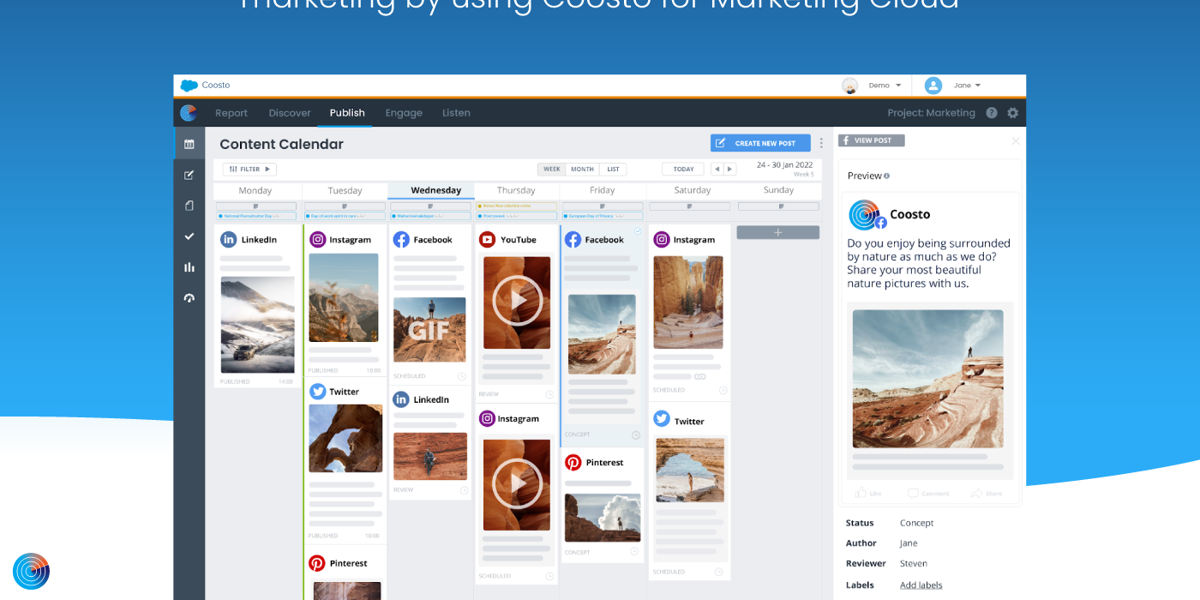Image resolution: width=1200 pixels, height=600 pixels.
Task: Click the Preview info icon
Action: 887,176
